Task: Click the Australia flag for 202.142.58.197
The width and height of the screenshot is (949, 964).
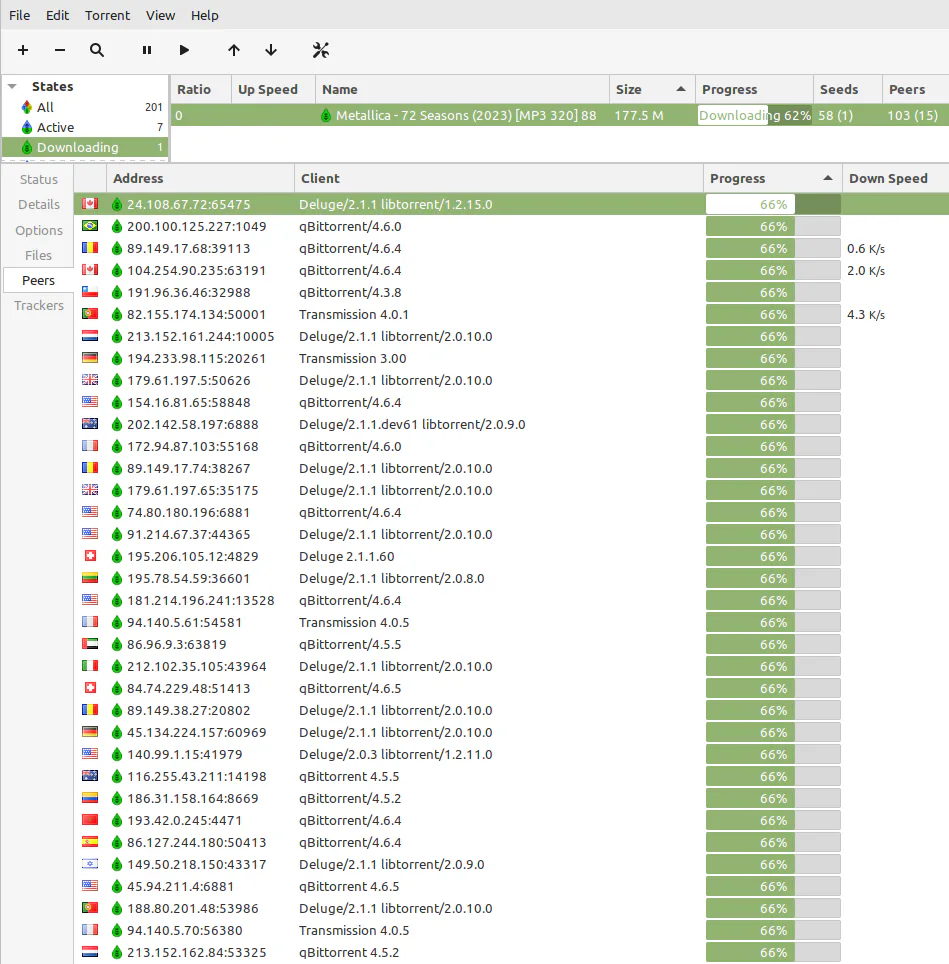Action: (90, 424)
